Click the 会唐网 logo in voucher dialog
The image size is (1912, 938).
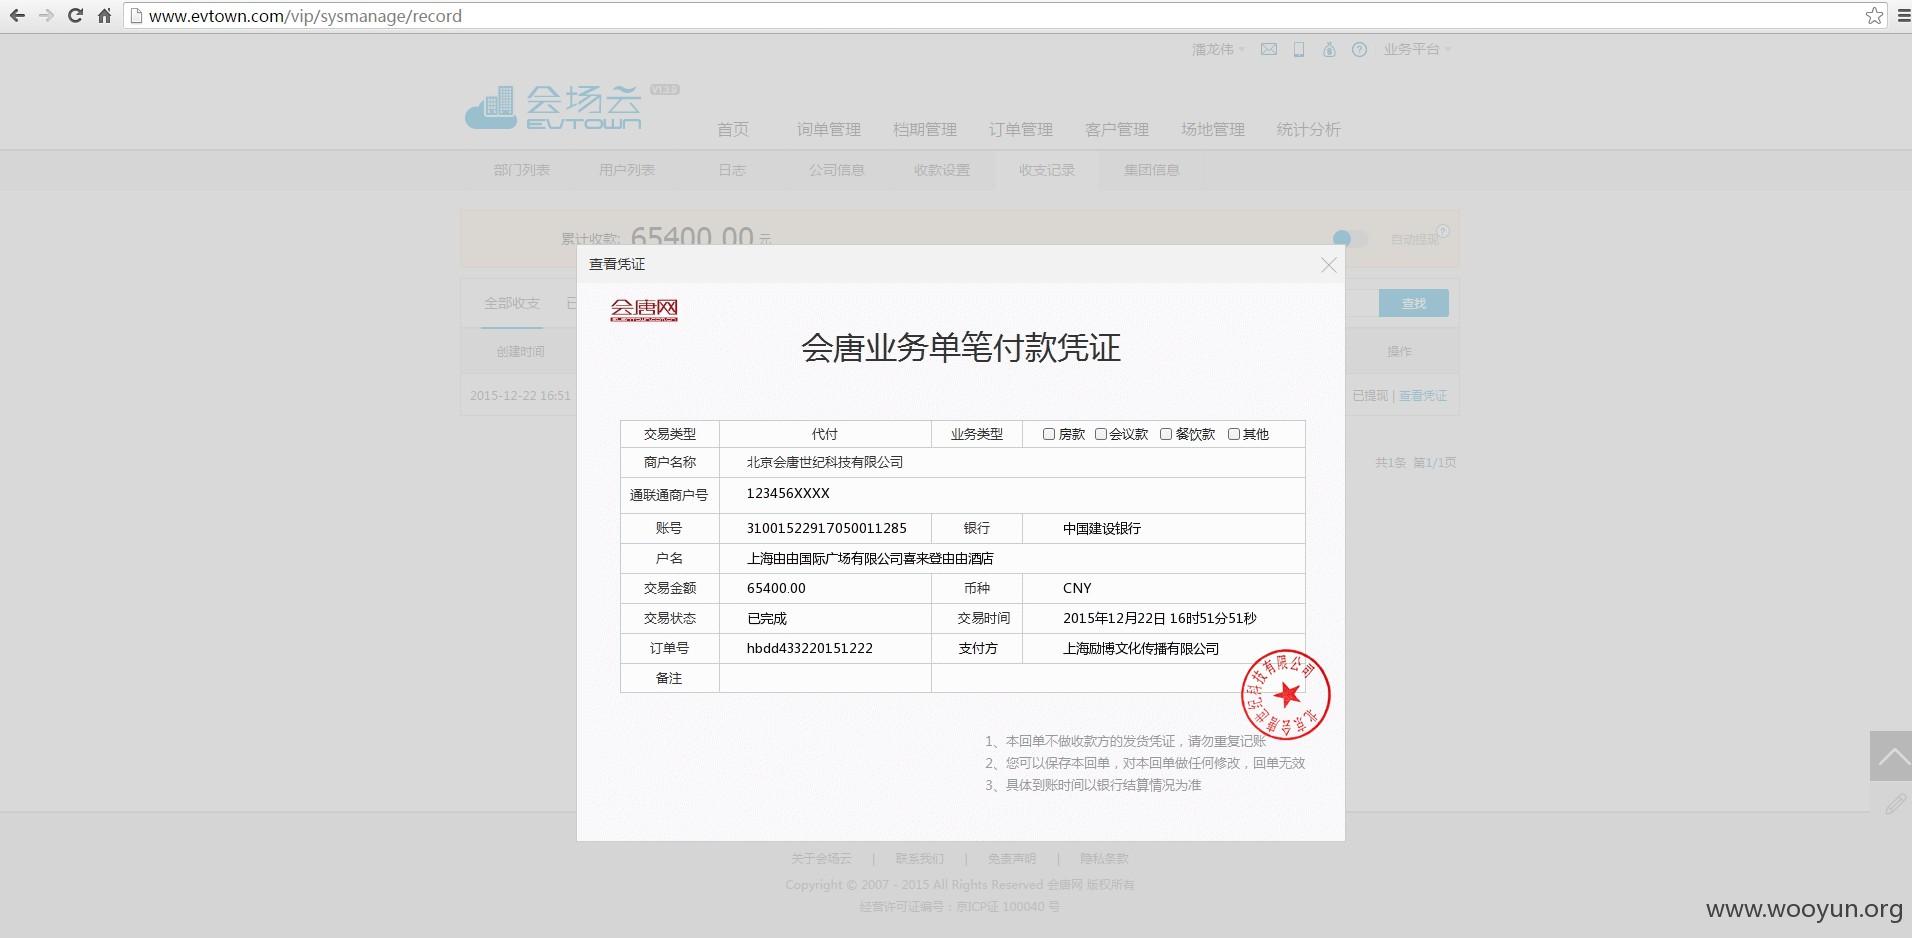coord(644,310)
